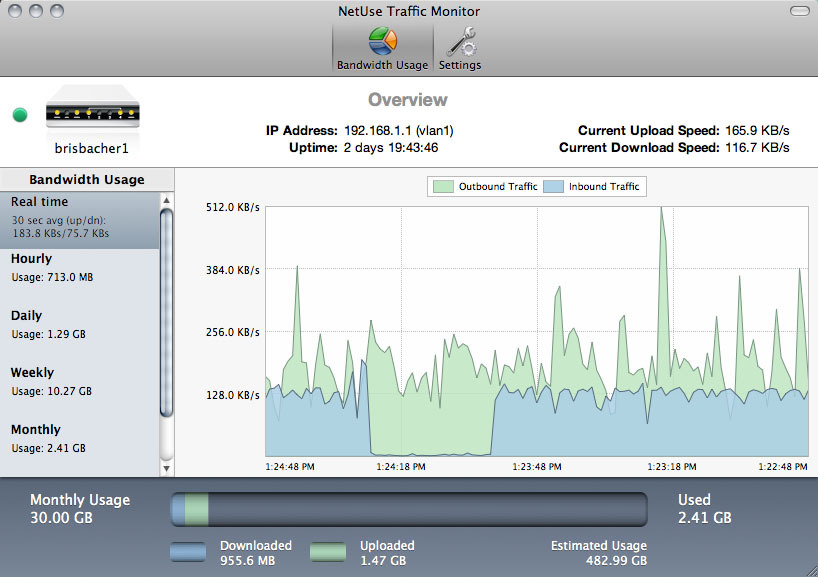Viewport: 818px width, 577px height.
Task: Open the Bandwidth Usage pie chart icon
Action: coord(382,42)
